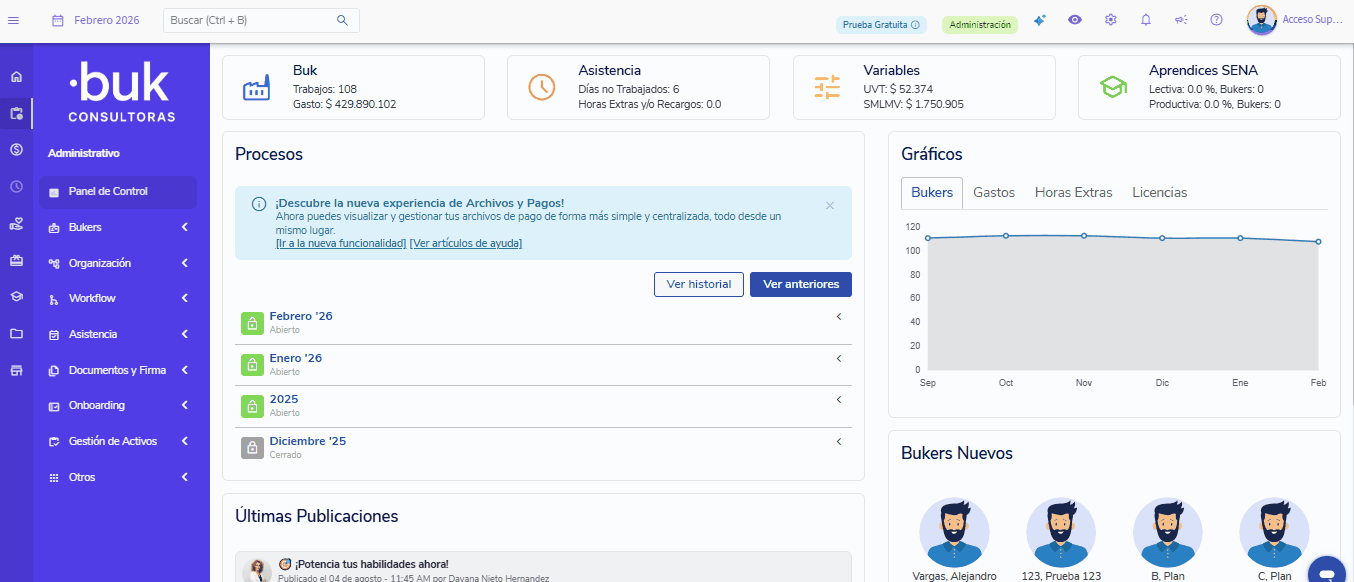Open the help question mark icon
This screenshot has height=582, width=1354.
pyautogui.click(x=1216, y=20)
